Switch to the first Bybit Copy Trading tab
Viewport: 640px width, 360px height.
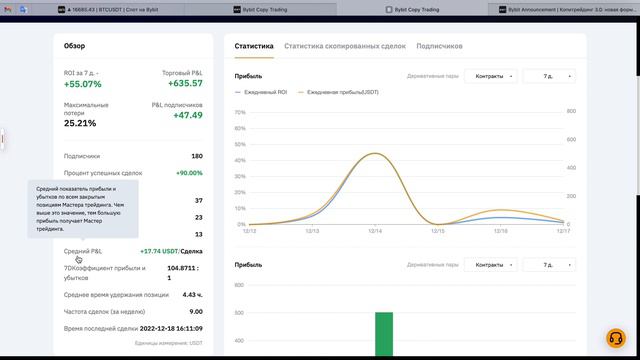[260, 9]
